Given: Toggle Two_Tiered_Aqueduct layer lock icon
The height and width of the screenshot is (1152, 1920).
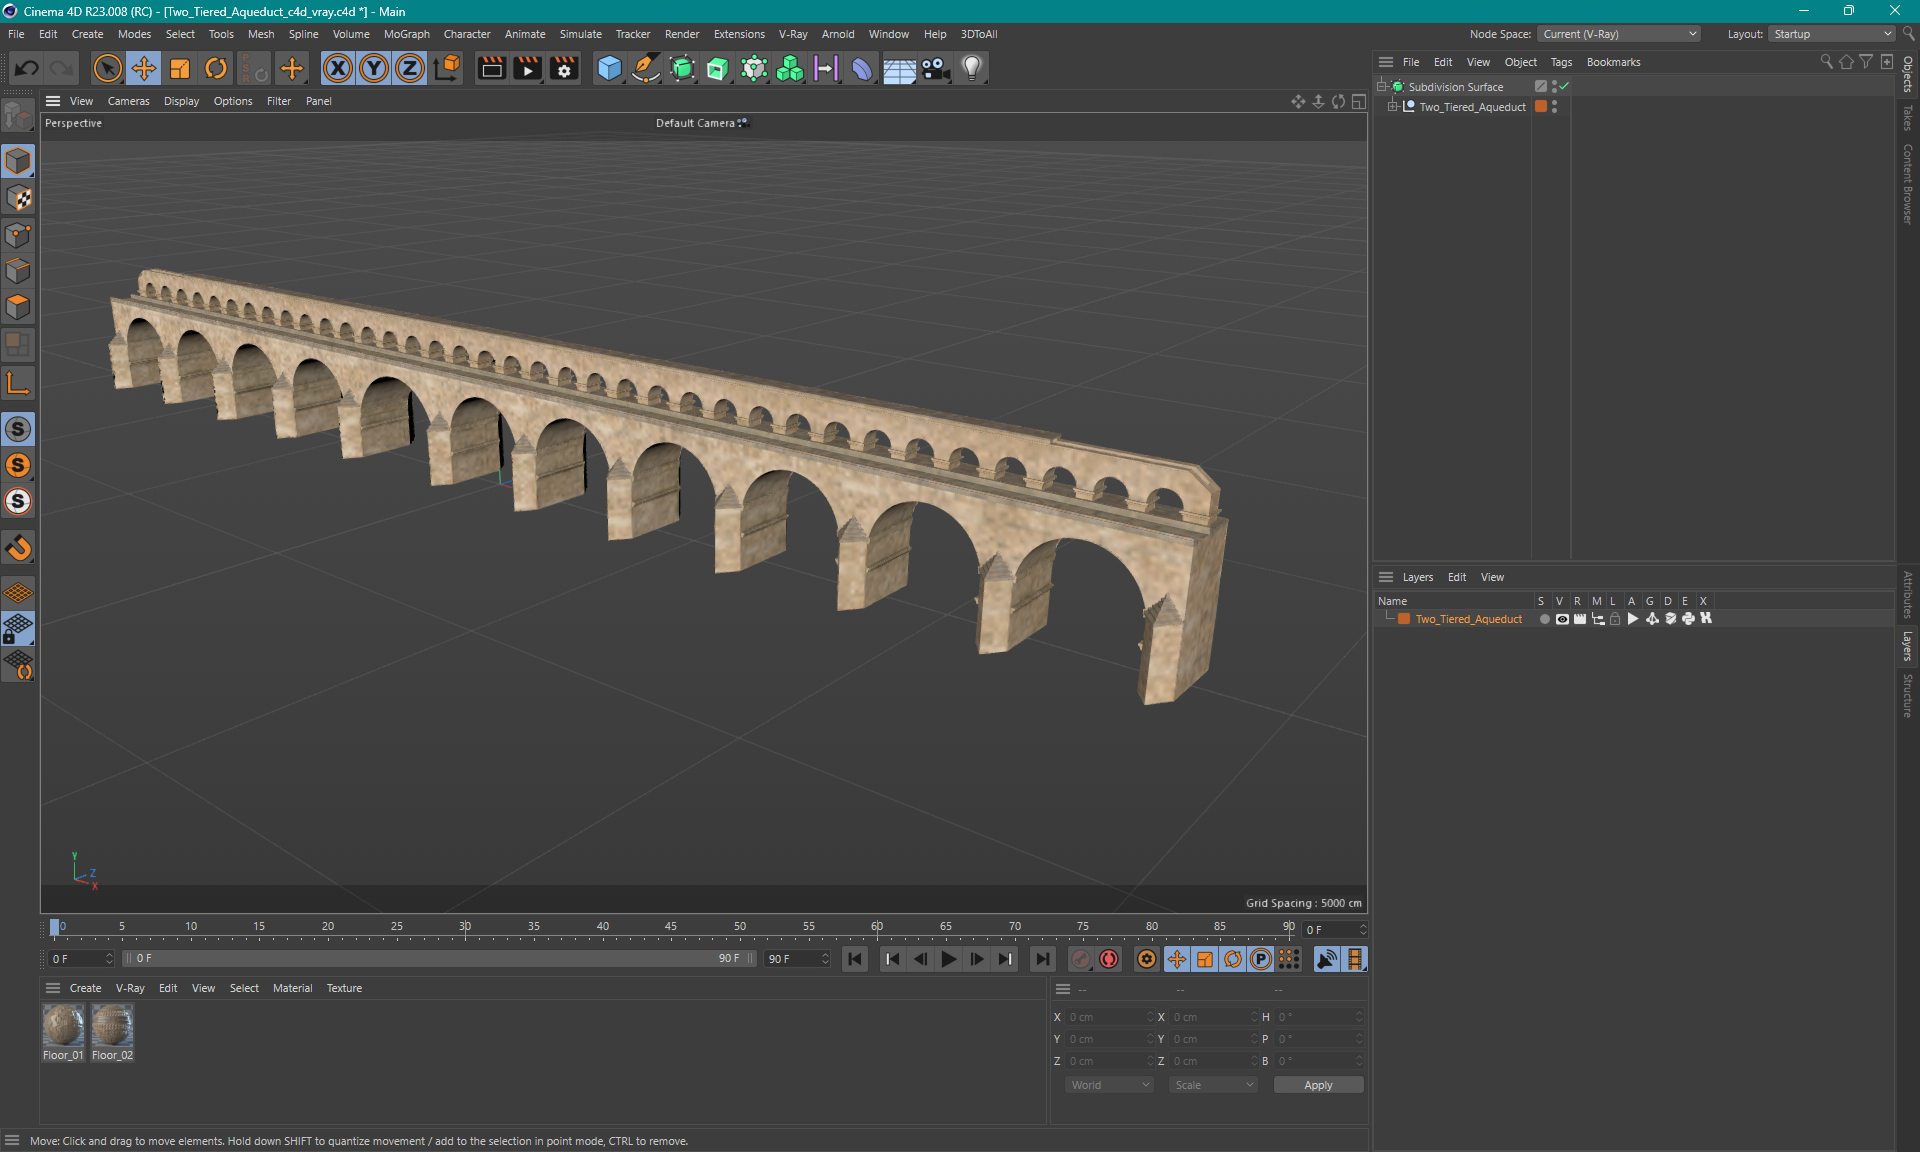Looking at the screenshot, I should 1615,619.
